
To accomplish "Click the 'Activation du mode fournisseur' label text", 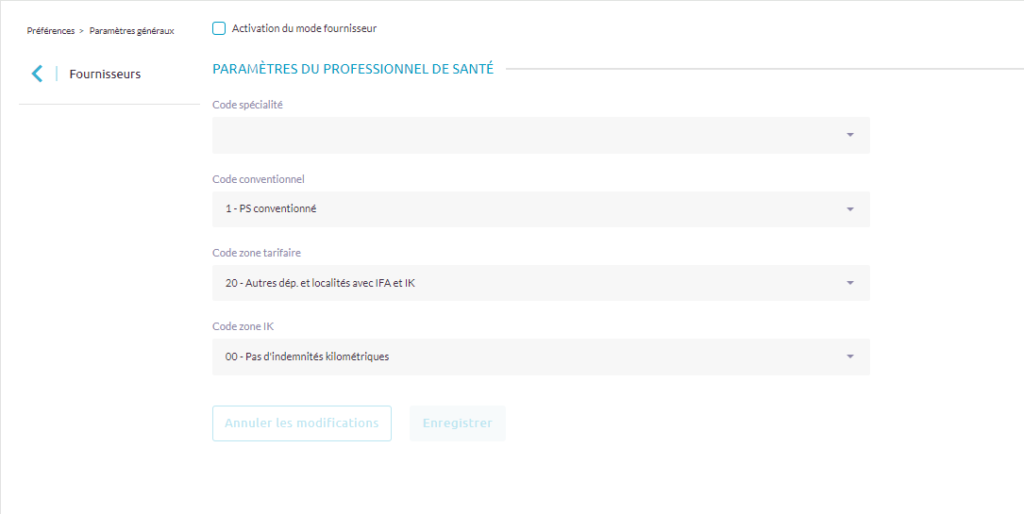I will (x=304, y=29).
